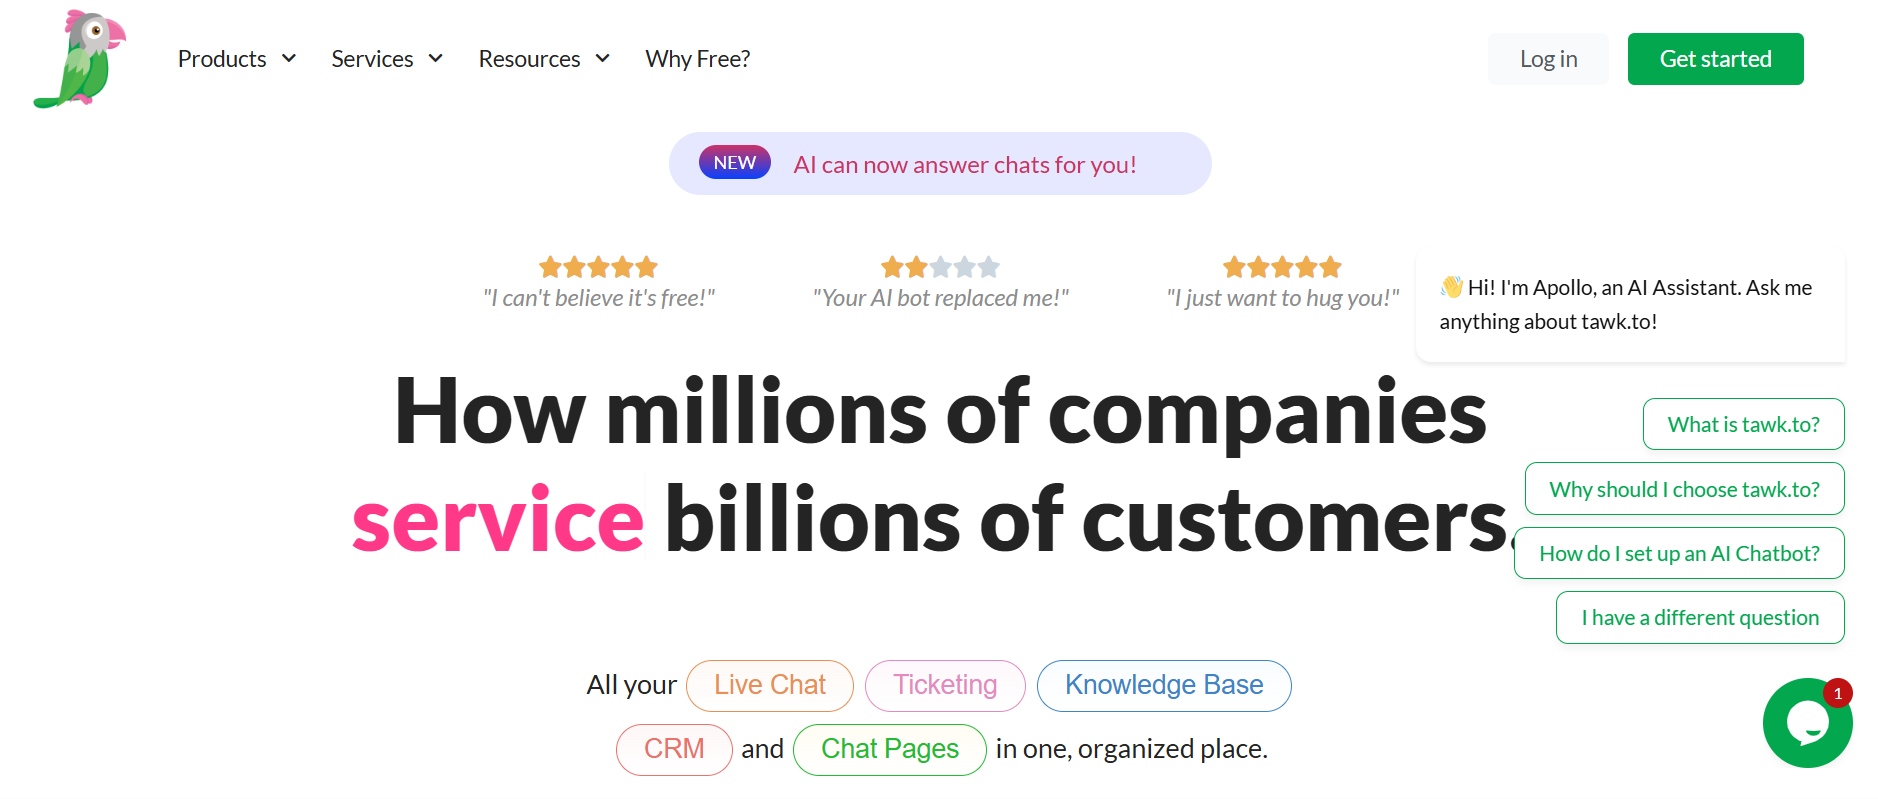Click the NEW badge in the announcement banner

(735, 163)
